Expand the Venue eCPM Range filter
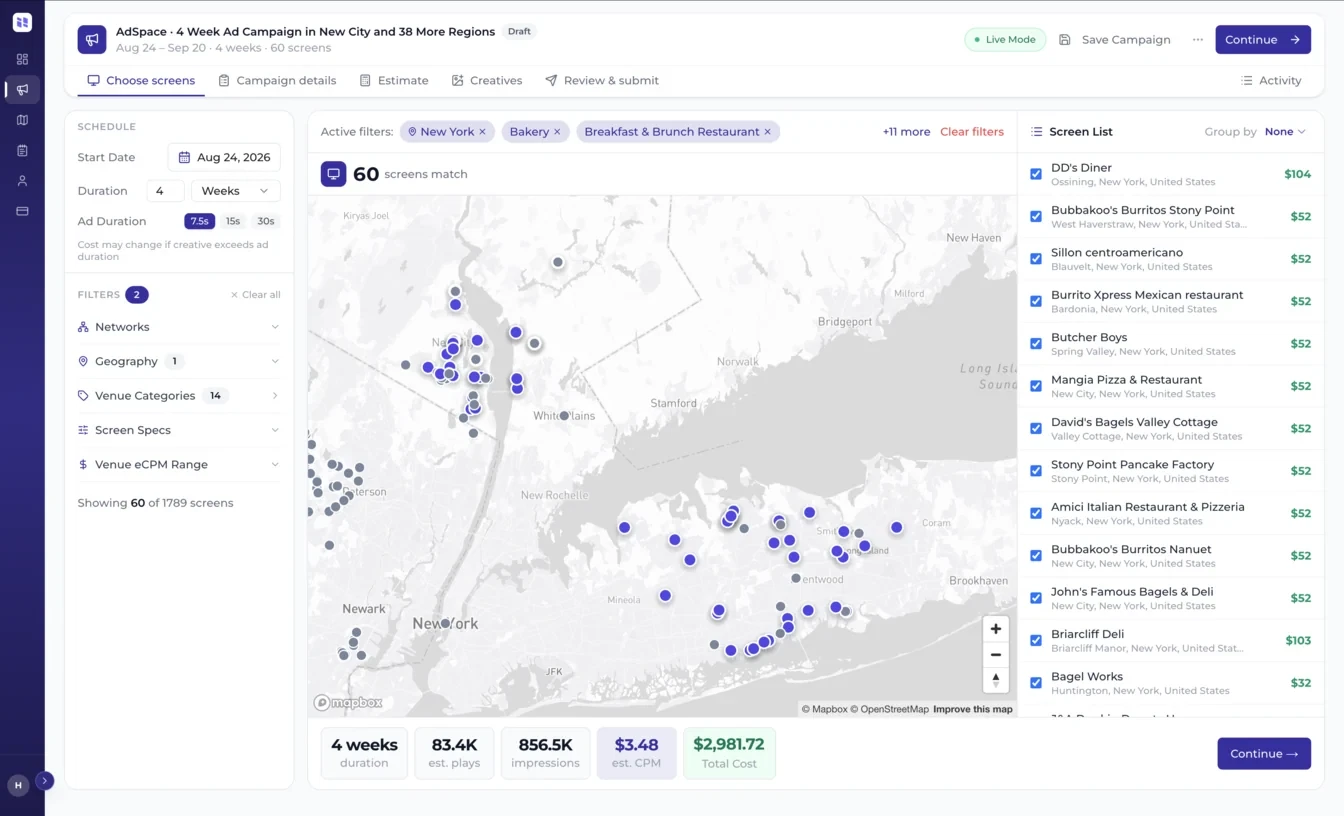1344x816 pixels. tap(179, 464)
